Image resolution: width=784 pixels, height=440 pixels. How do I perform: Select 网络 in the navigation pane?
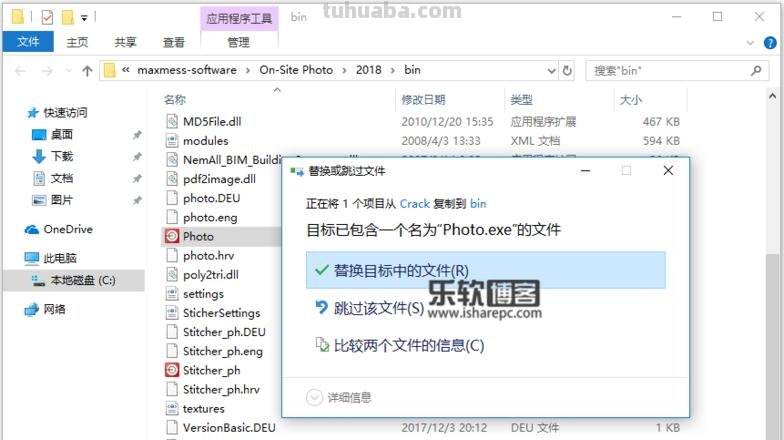[54, 309]
